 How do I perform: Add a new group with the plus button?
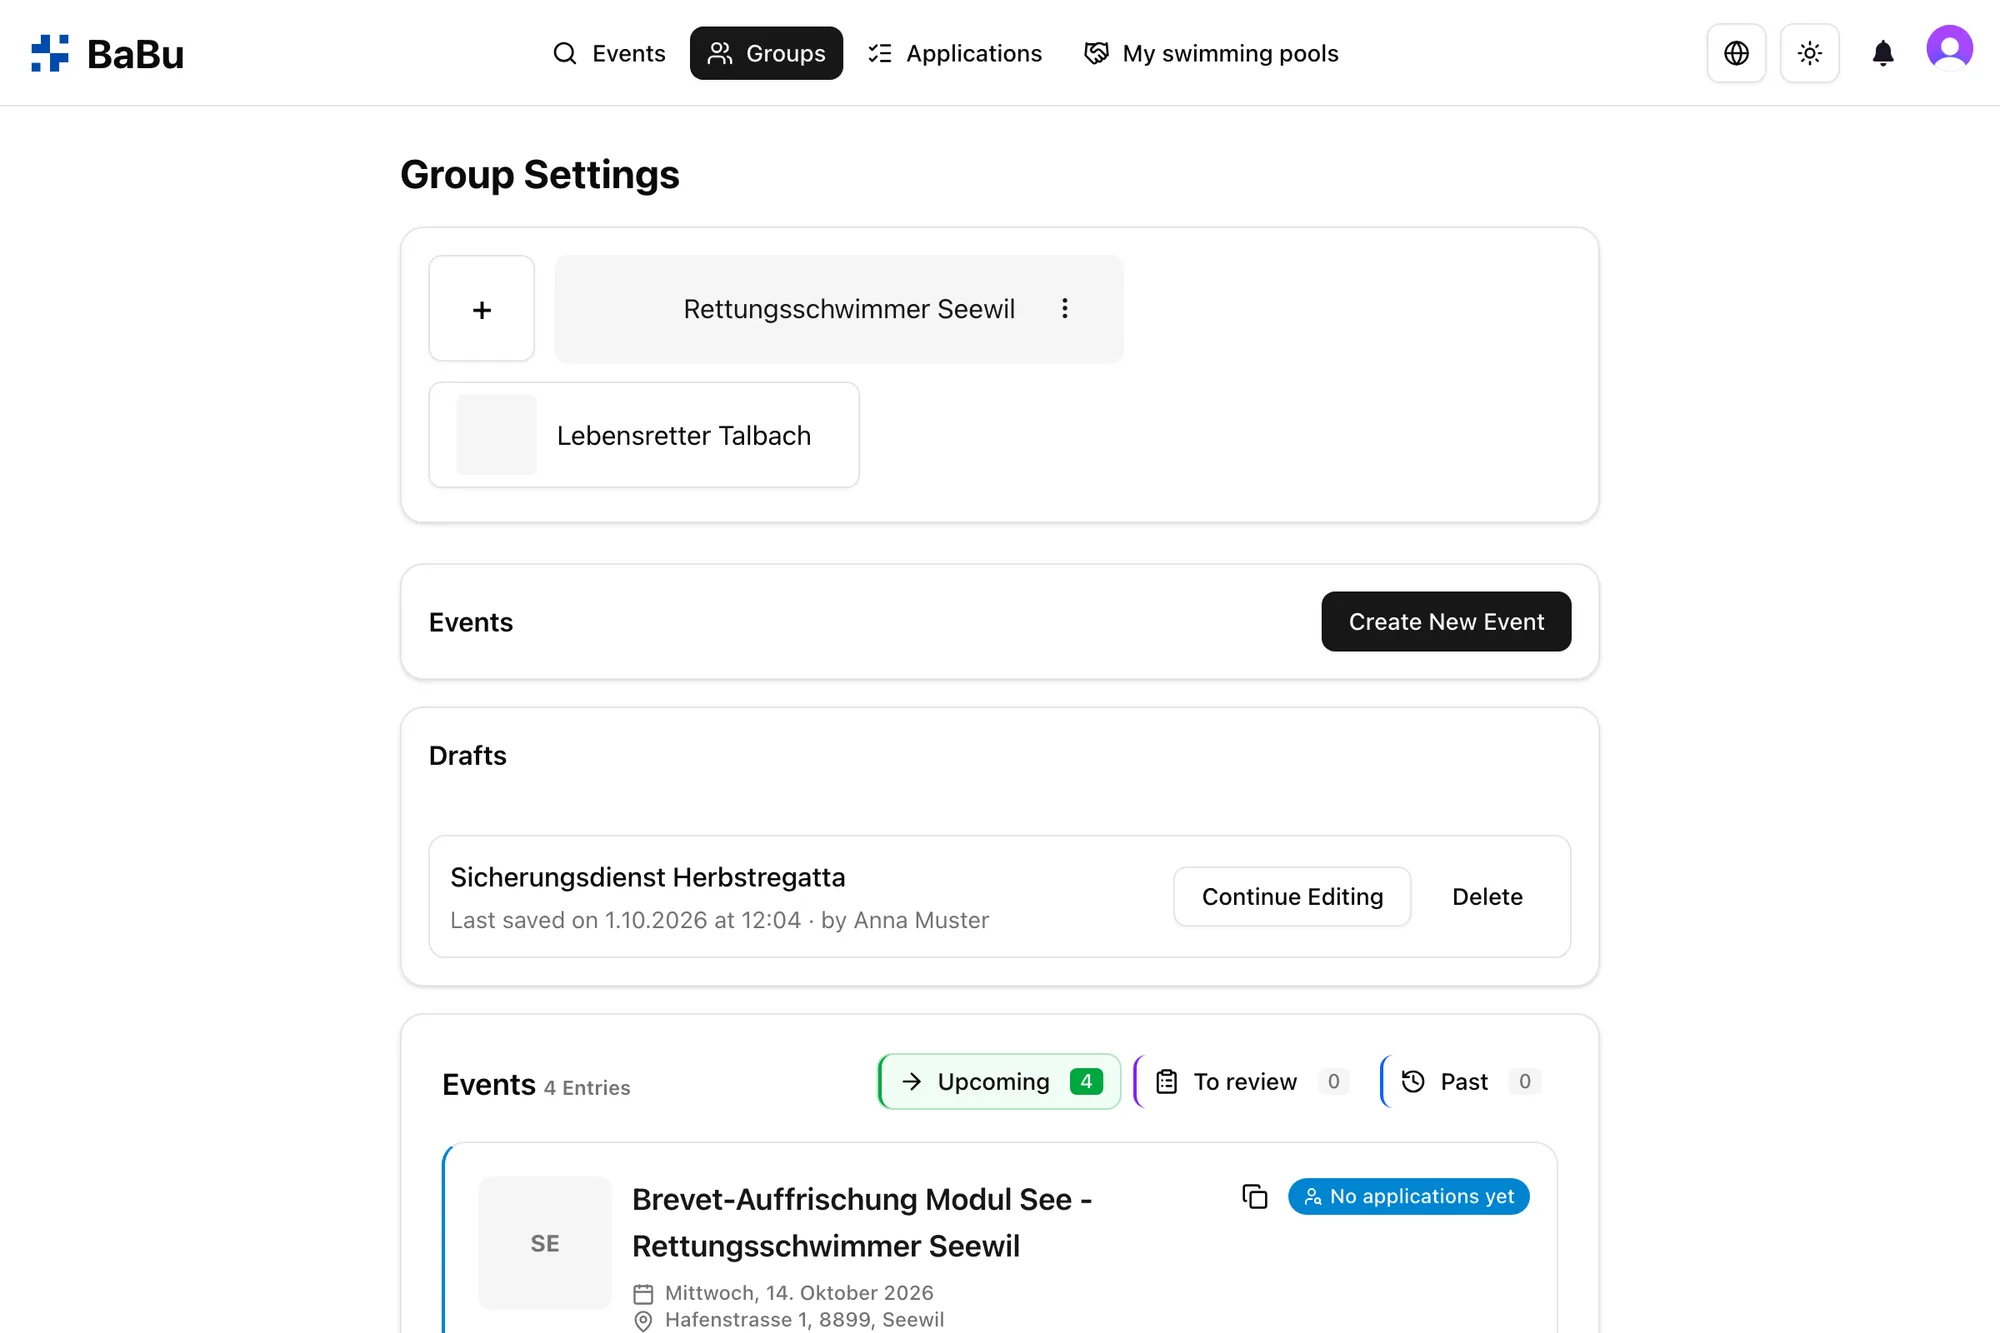coord(481,308)
